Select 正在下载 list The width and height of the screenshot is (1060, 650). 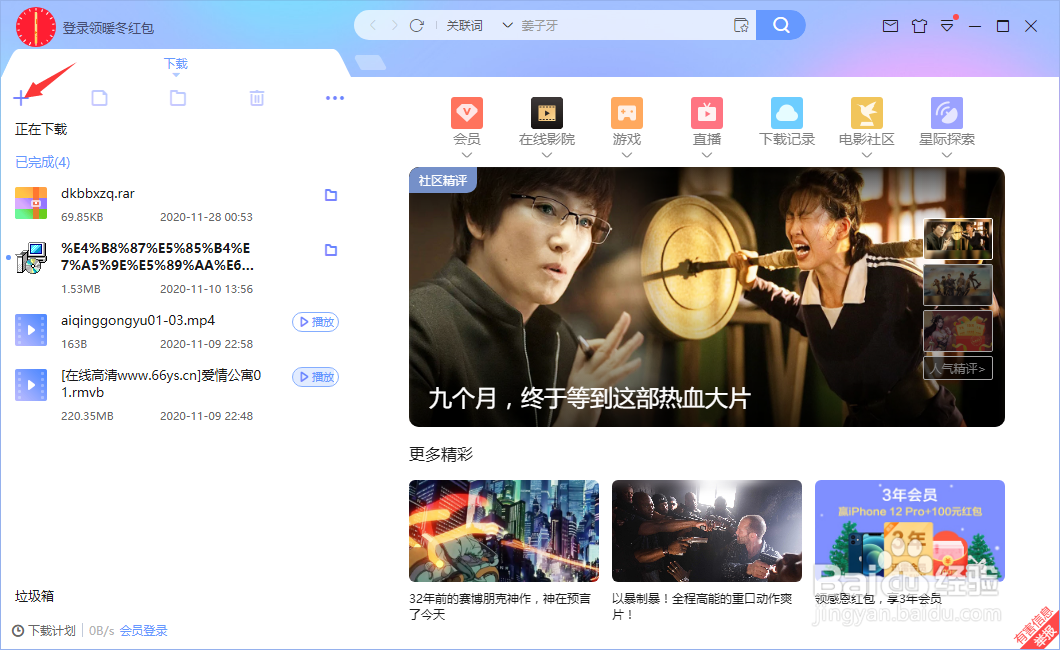click(x=41, y=129)
